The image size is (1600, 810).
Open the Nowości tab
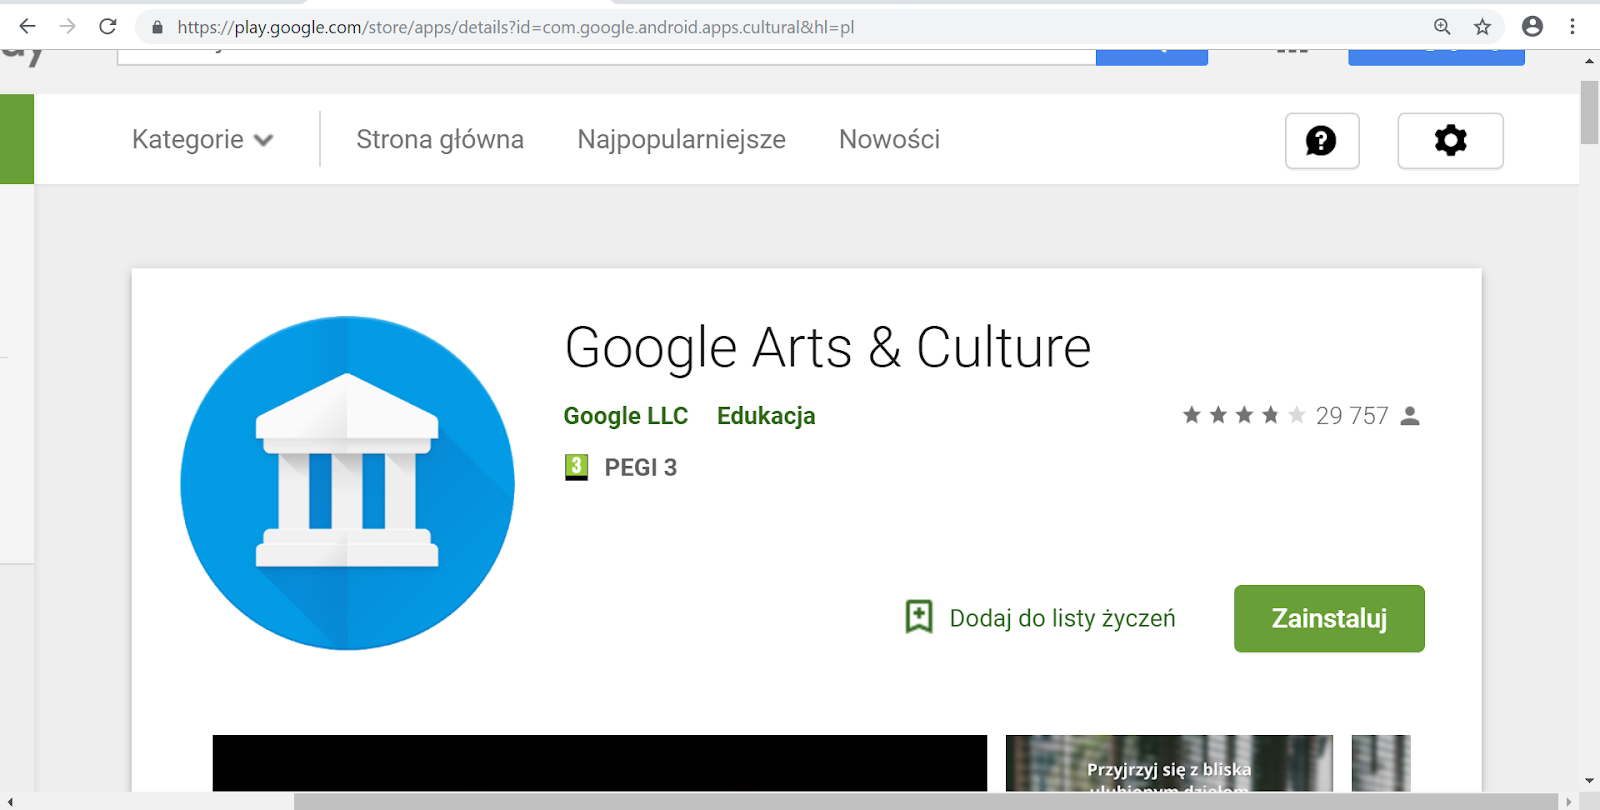click(889, 139)
